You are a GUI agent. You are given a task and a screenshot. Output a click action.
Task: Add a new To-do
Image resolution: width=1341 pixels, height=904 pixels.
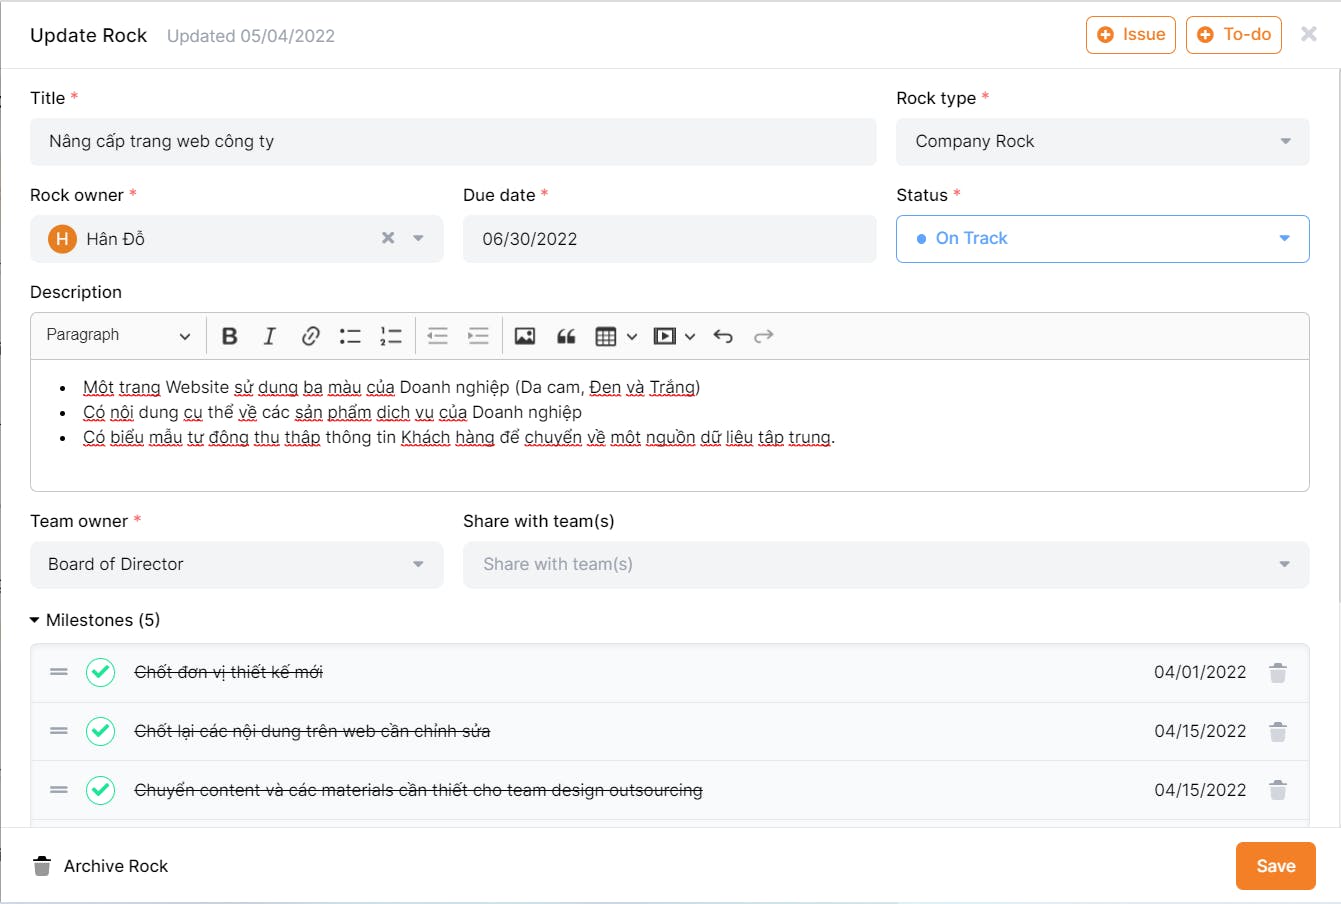point(1234,35)
